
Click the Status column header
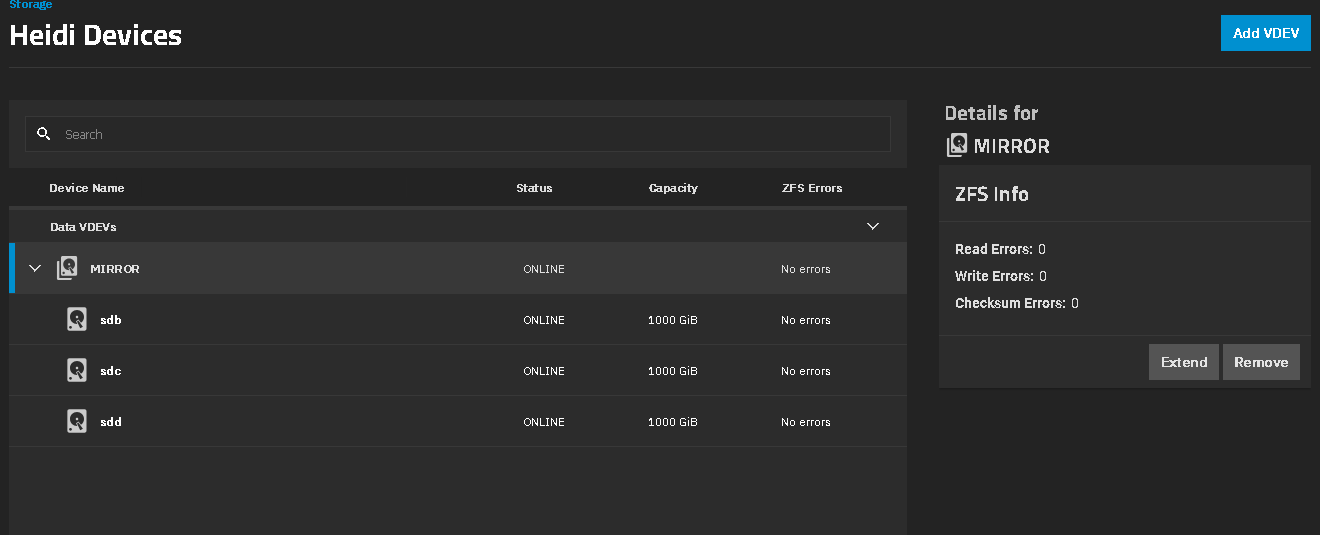pos(534,188)
